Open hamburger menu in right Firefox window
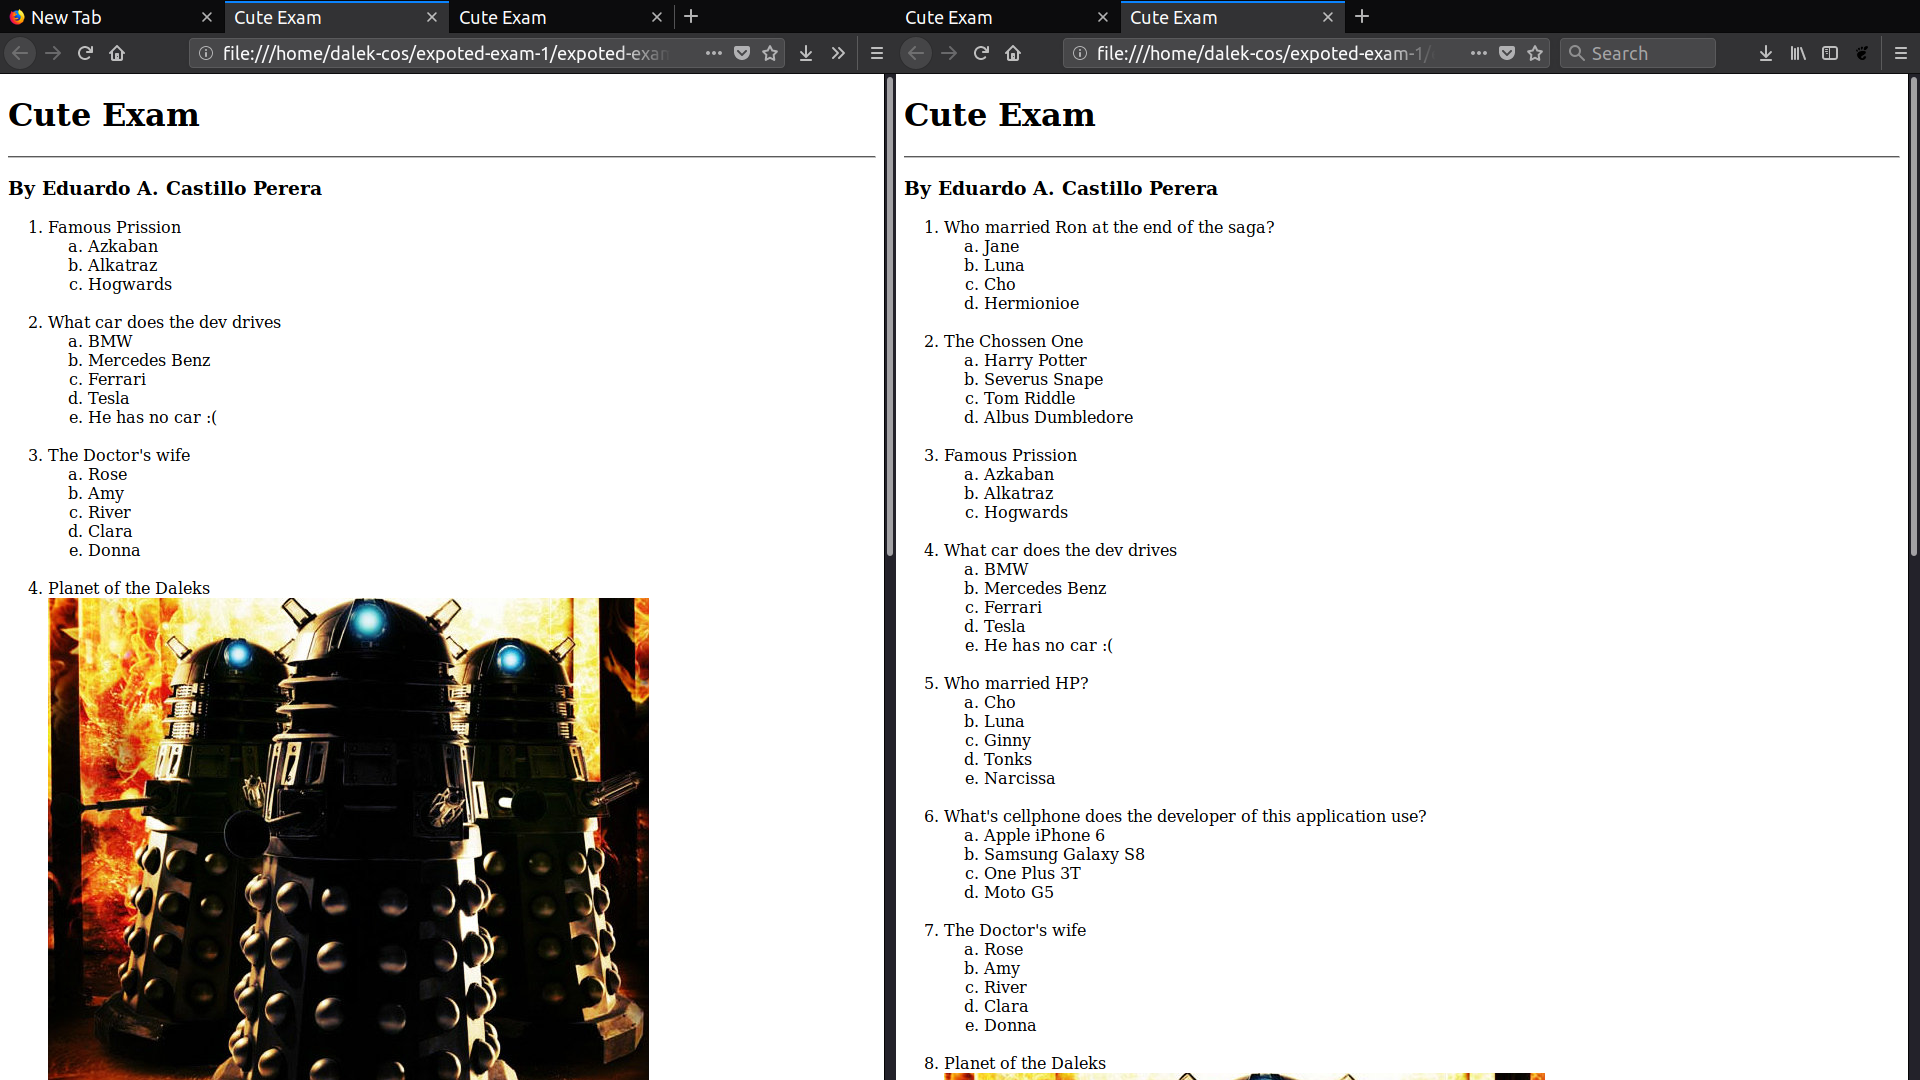Image resolution: width=1920 pixels, height=1080 pixels. 1901,53
